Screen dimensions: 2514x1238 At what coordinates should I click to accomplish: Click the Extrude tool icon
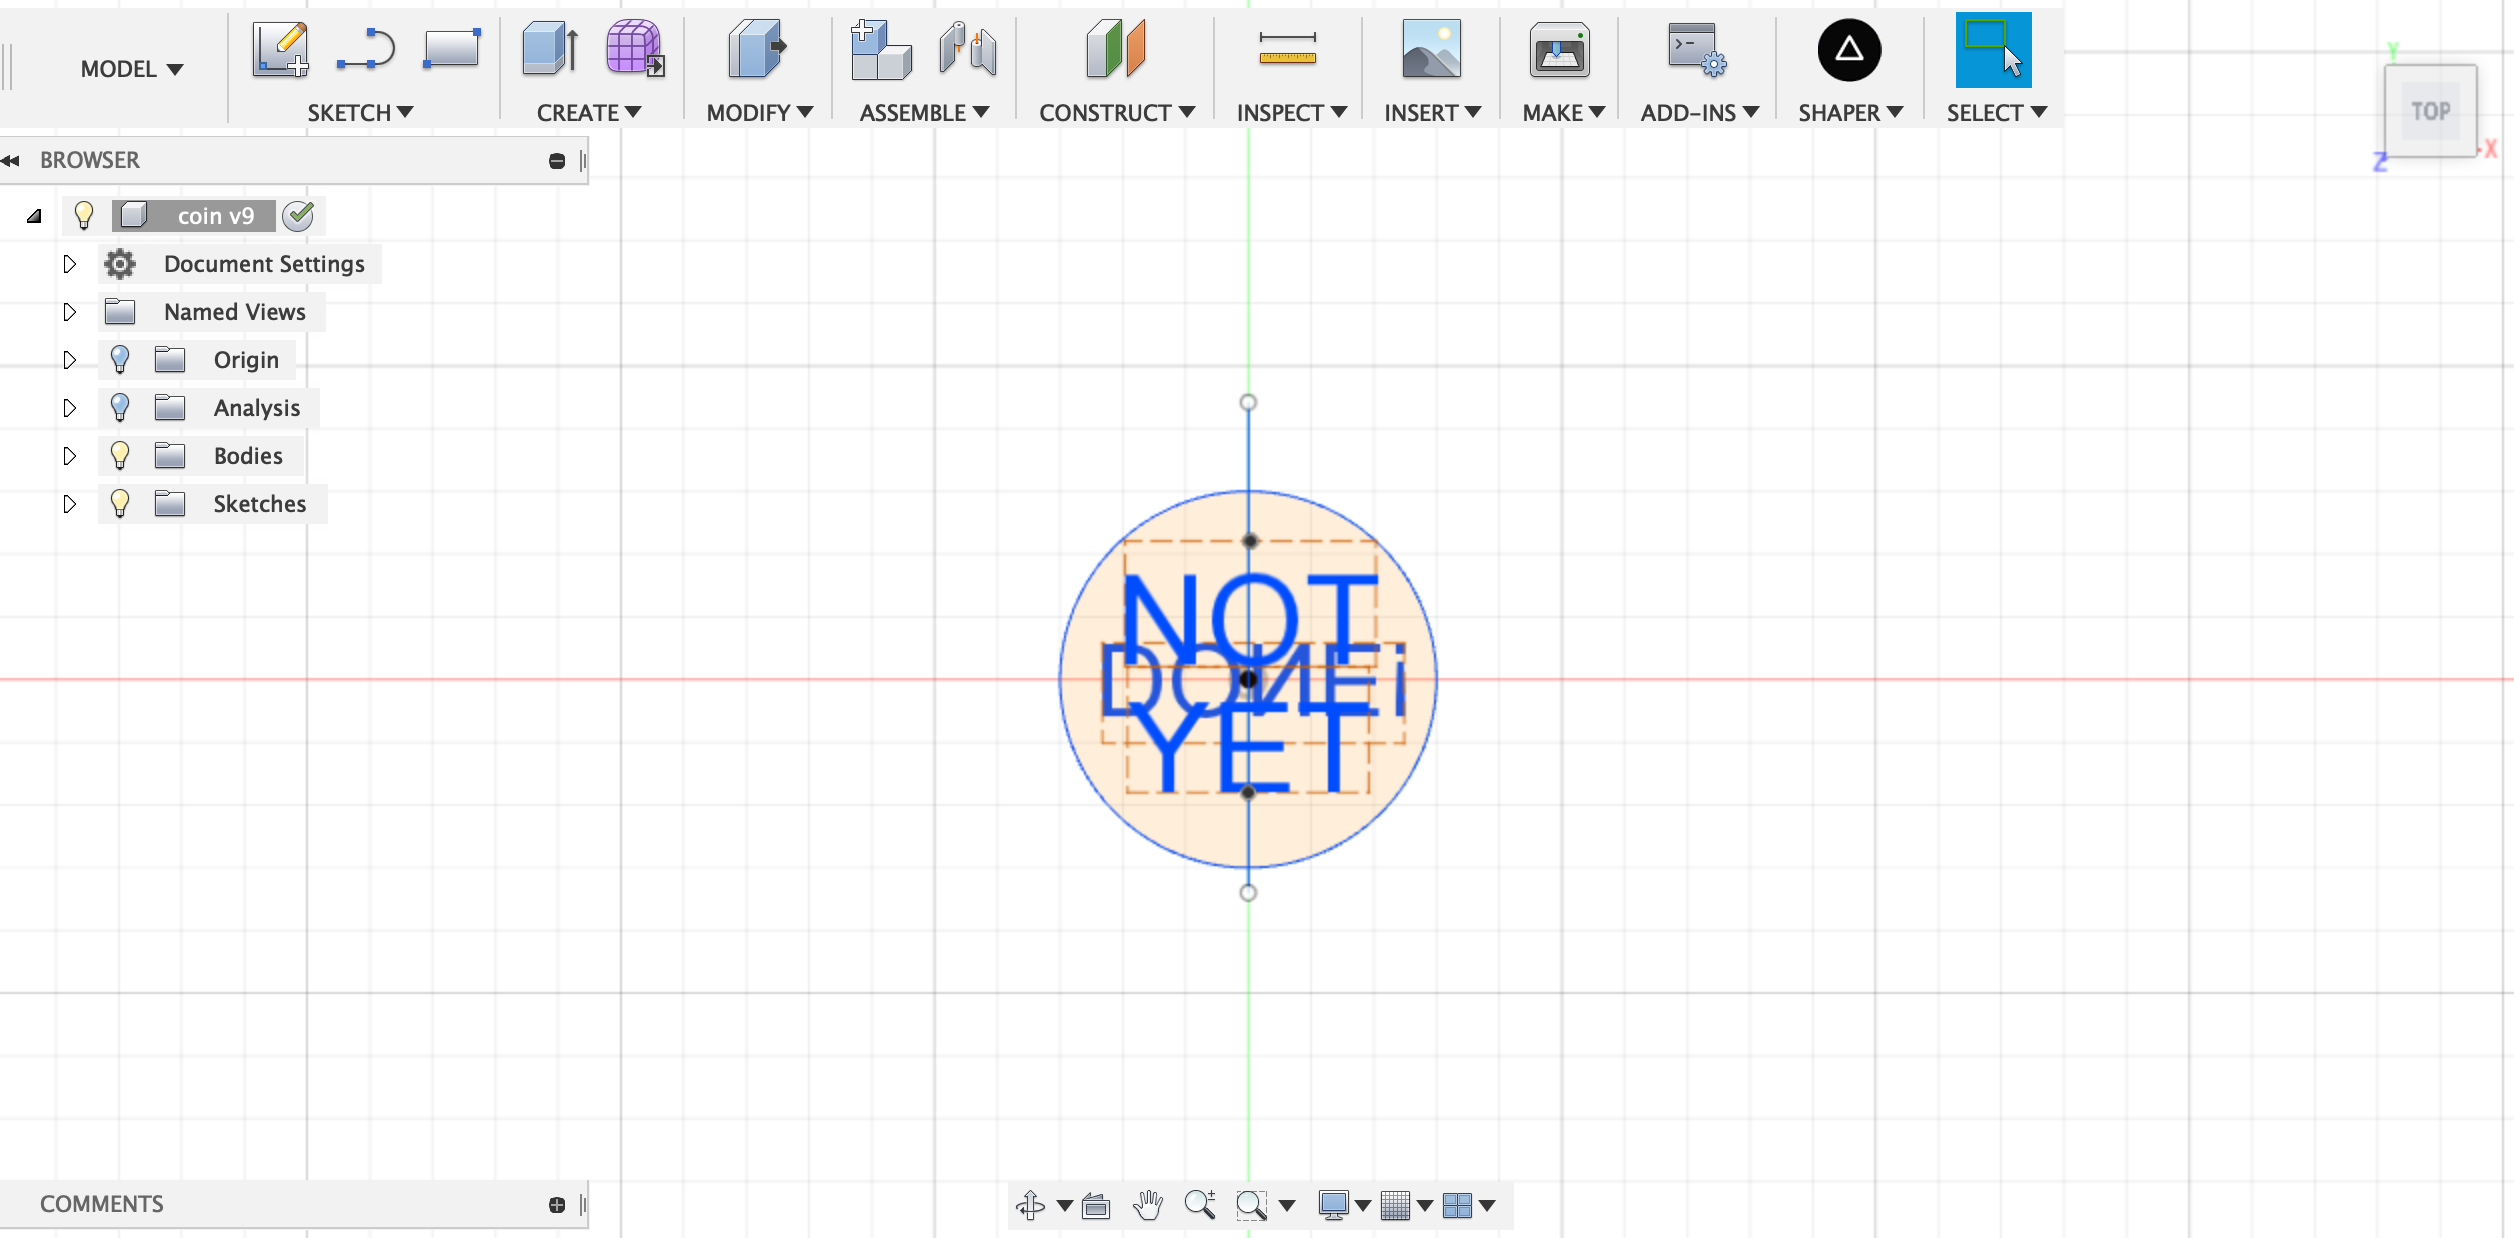point(549,50)
